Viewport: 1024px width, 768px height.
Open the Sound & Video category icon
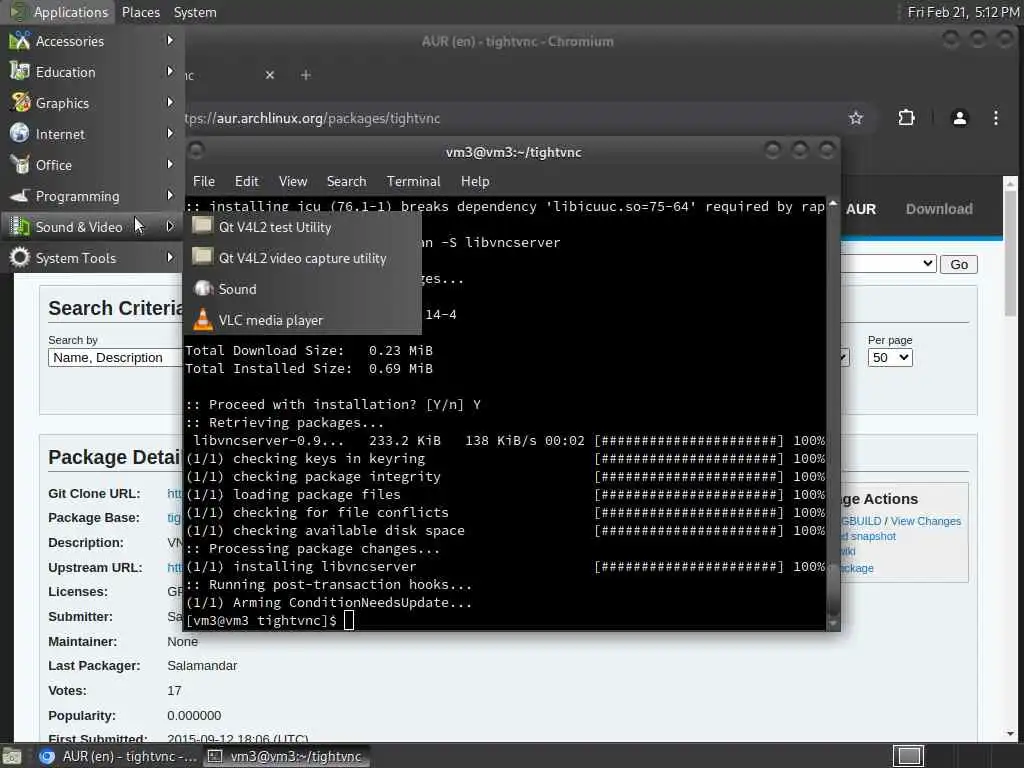[x=20, y=227]
